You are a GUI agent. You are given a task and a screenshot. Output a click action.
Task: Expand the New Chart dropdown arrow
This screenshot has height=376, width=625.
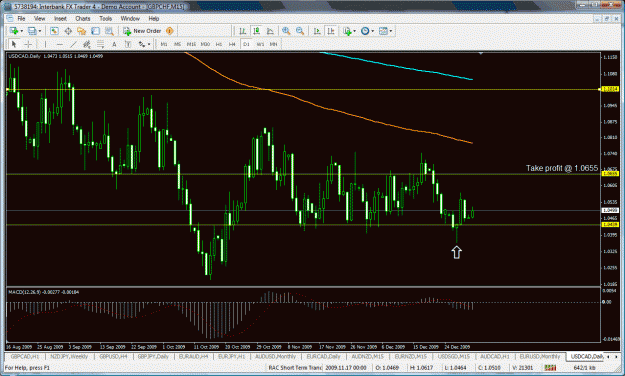(x=21, y=31)
